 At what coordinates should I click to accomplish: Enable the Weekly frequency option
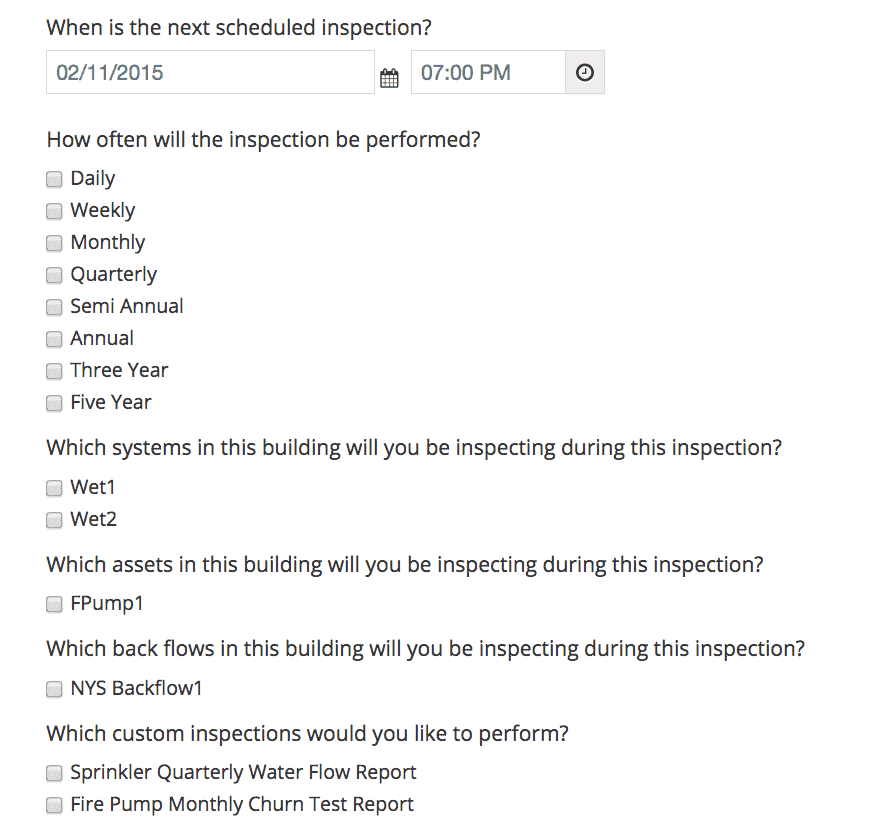coord(54,212)
